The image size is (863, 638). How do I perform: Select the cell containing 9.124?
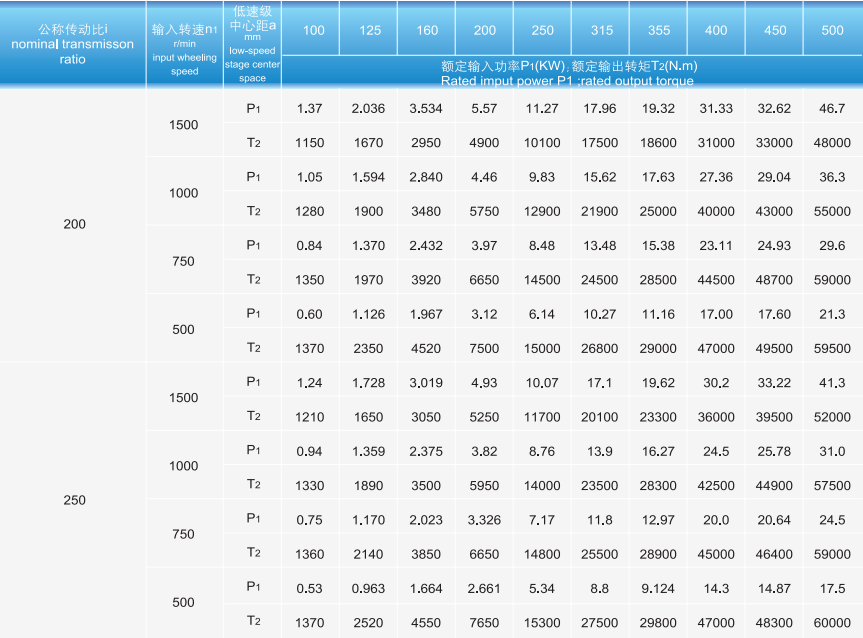tap(658, 588)
